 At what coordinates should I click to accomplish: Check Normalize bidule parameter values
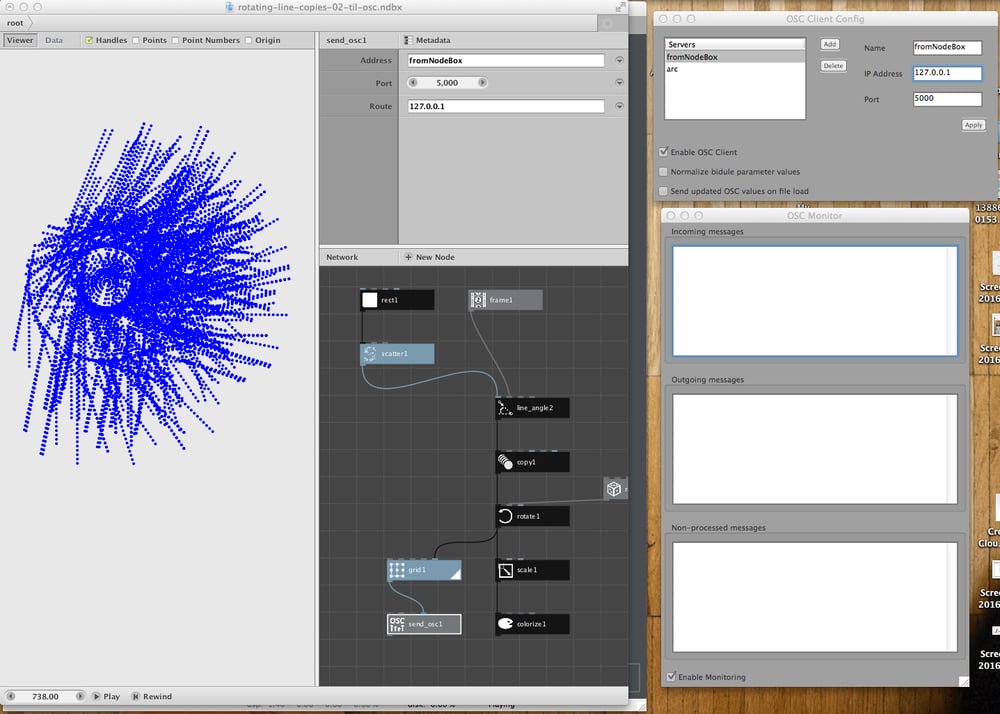coord(663,171)
